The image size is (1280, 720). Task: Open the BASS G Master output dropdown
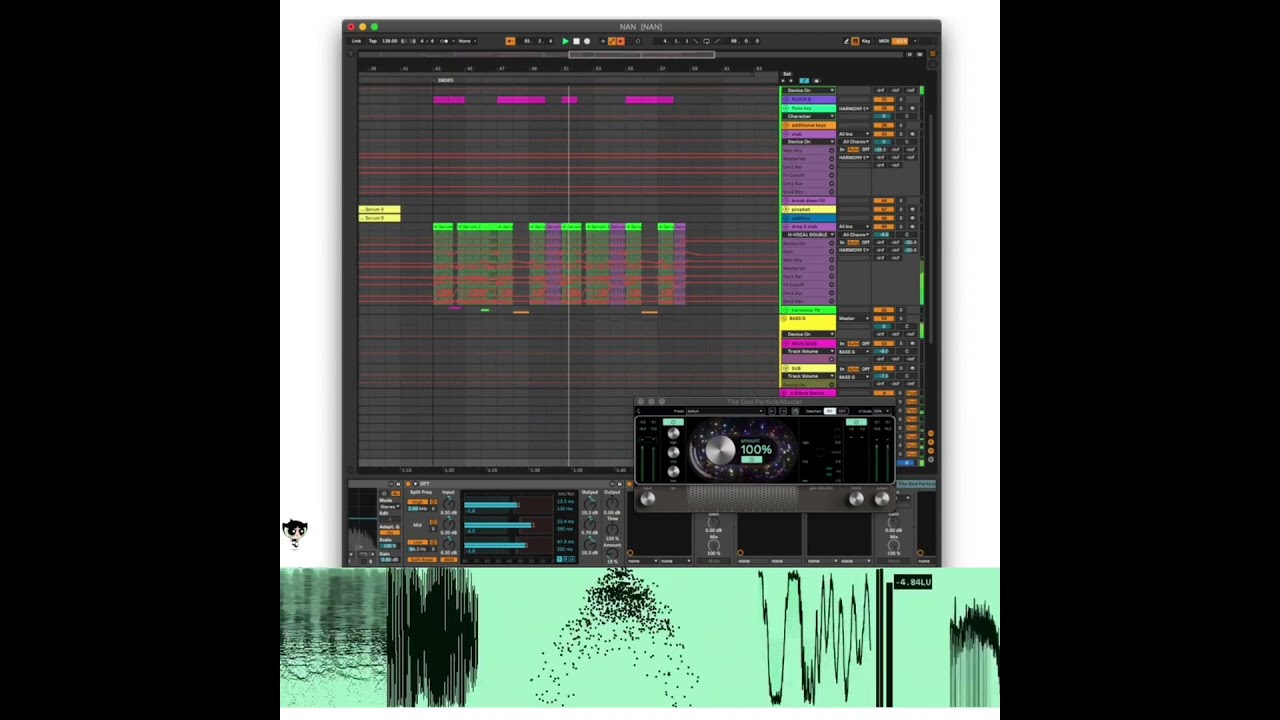(854, 318)
